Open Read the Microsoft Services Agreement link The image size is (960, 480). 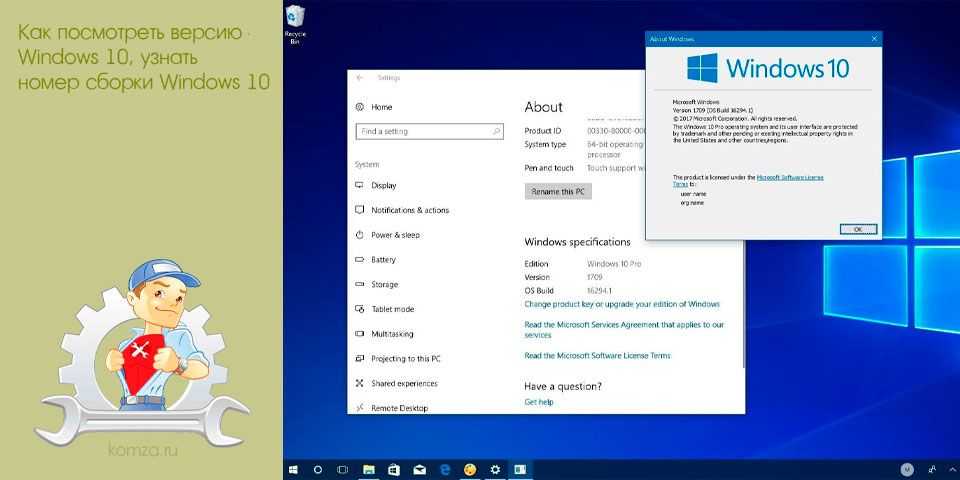coord(624,330)
